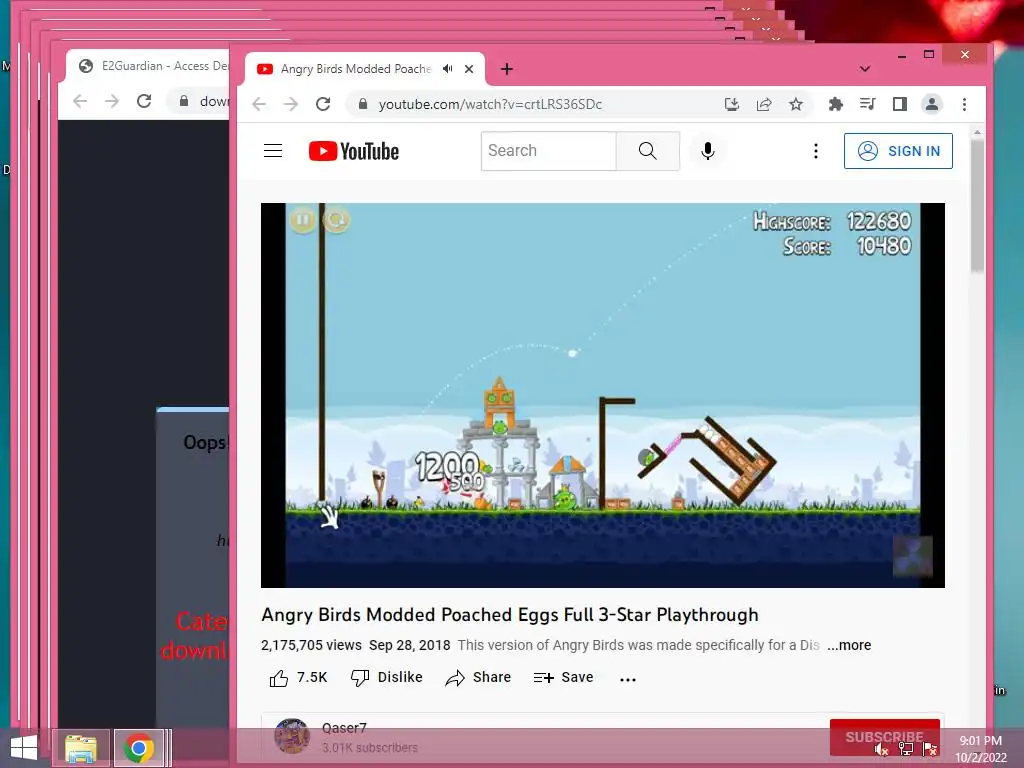Open Chrome three-dot menu
Image resolution: width=1024 pixels, height=768 pixels.
[964, 104]
